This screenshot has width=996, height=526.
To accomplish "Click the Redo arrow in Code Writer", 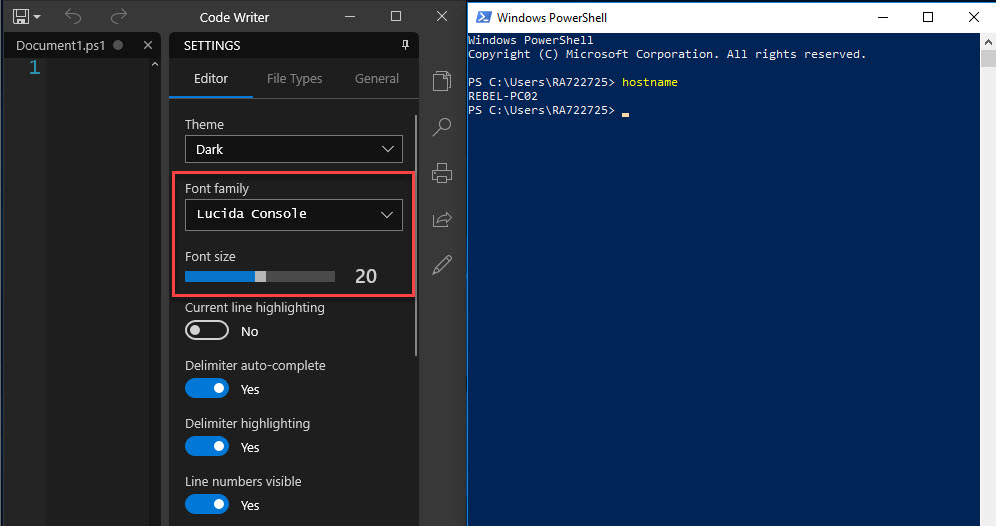I will [119, 17].
